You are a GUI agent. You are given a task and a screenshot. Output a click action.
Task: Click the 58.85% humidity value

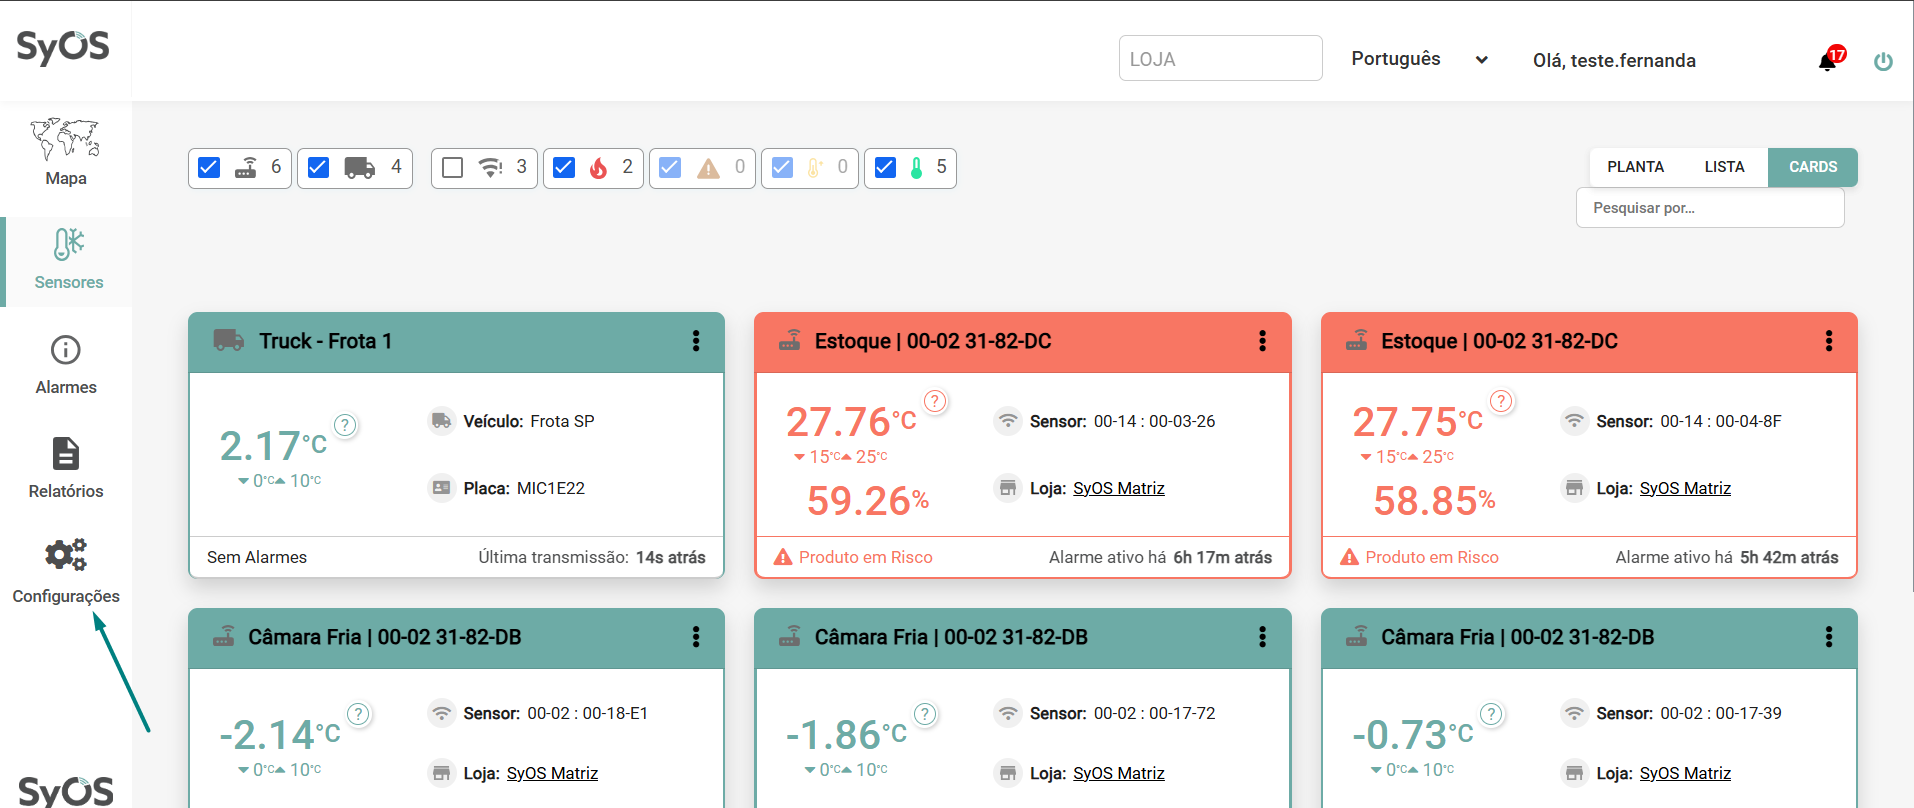coord(1434,500)
